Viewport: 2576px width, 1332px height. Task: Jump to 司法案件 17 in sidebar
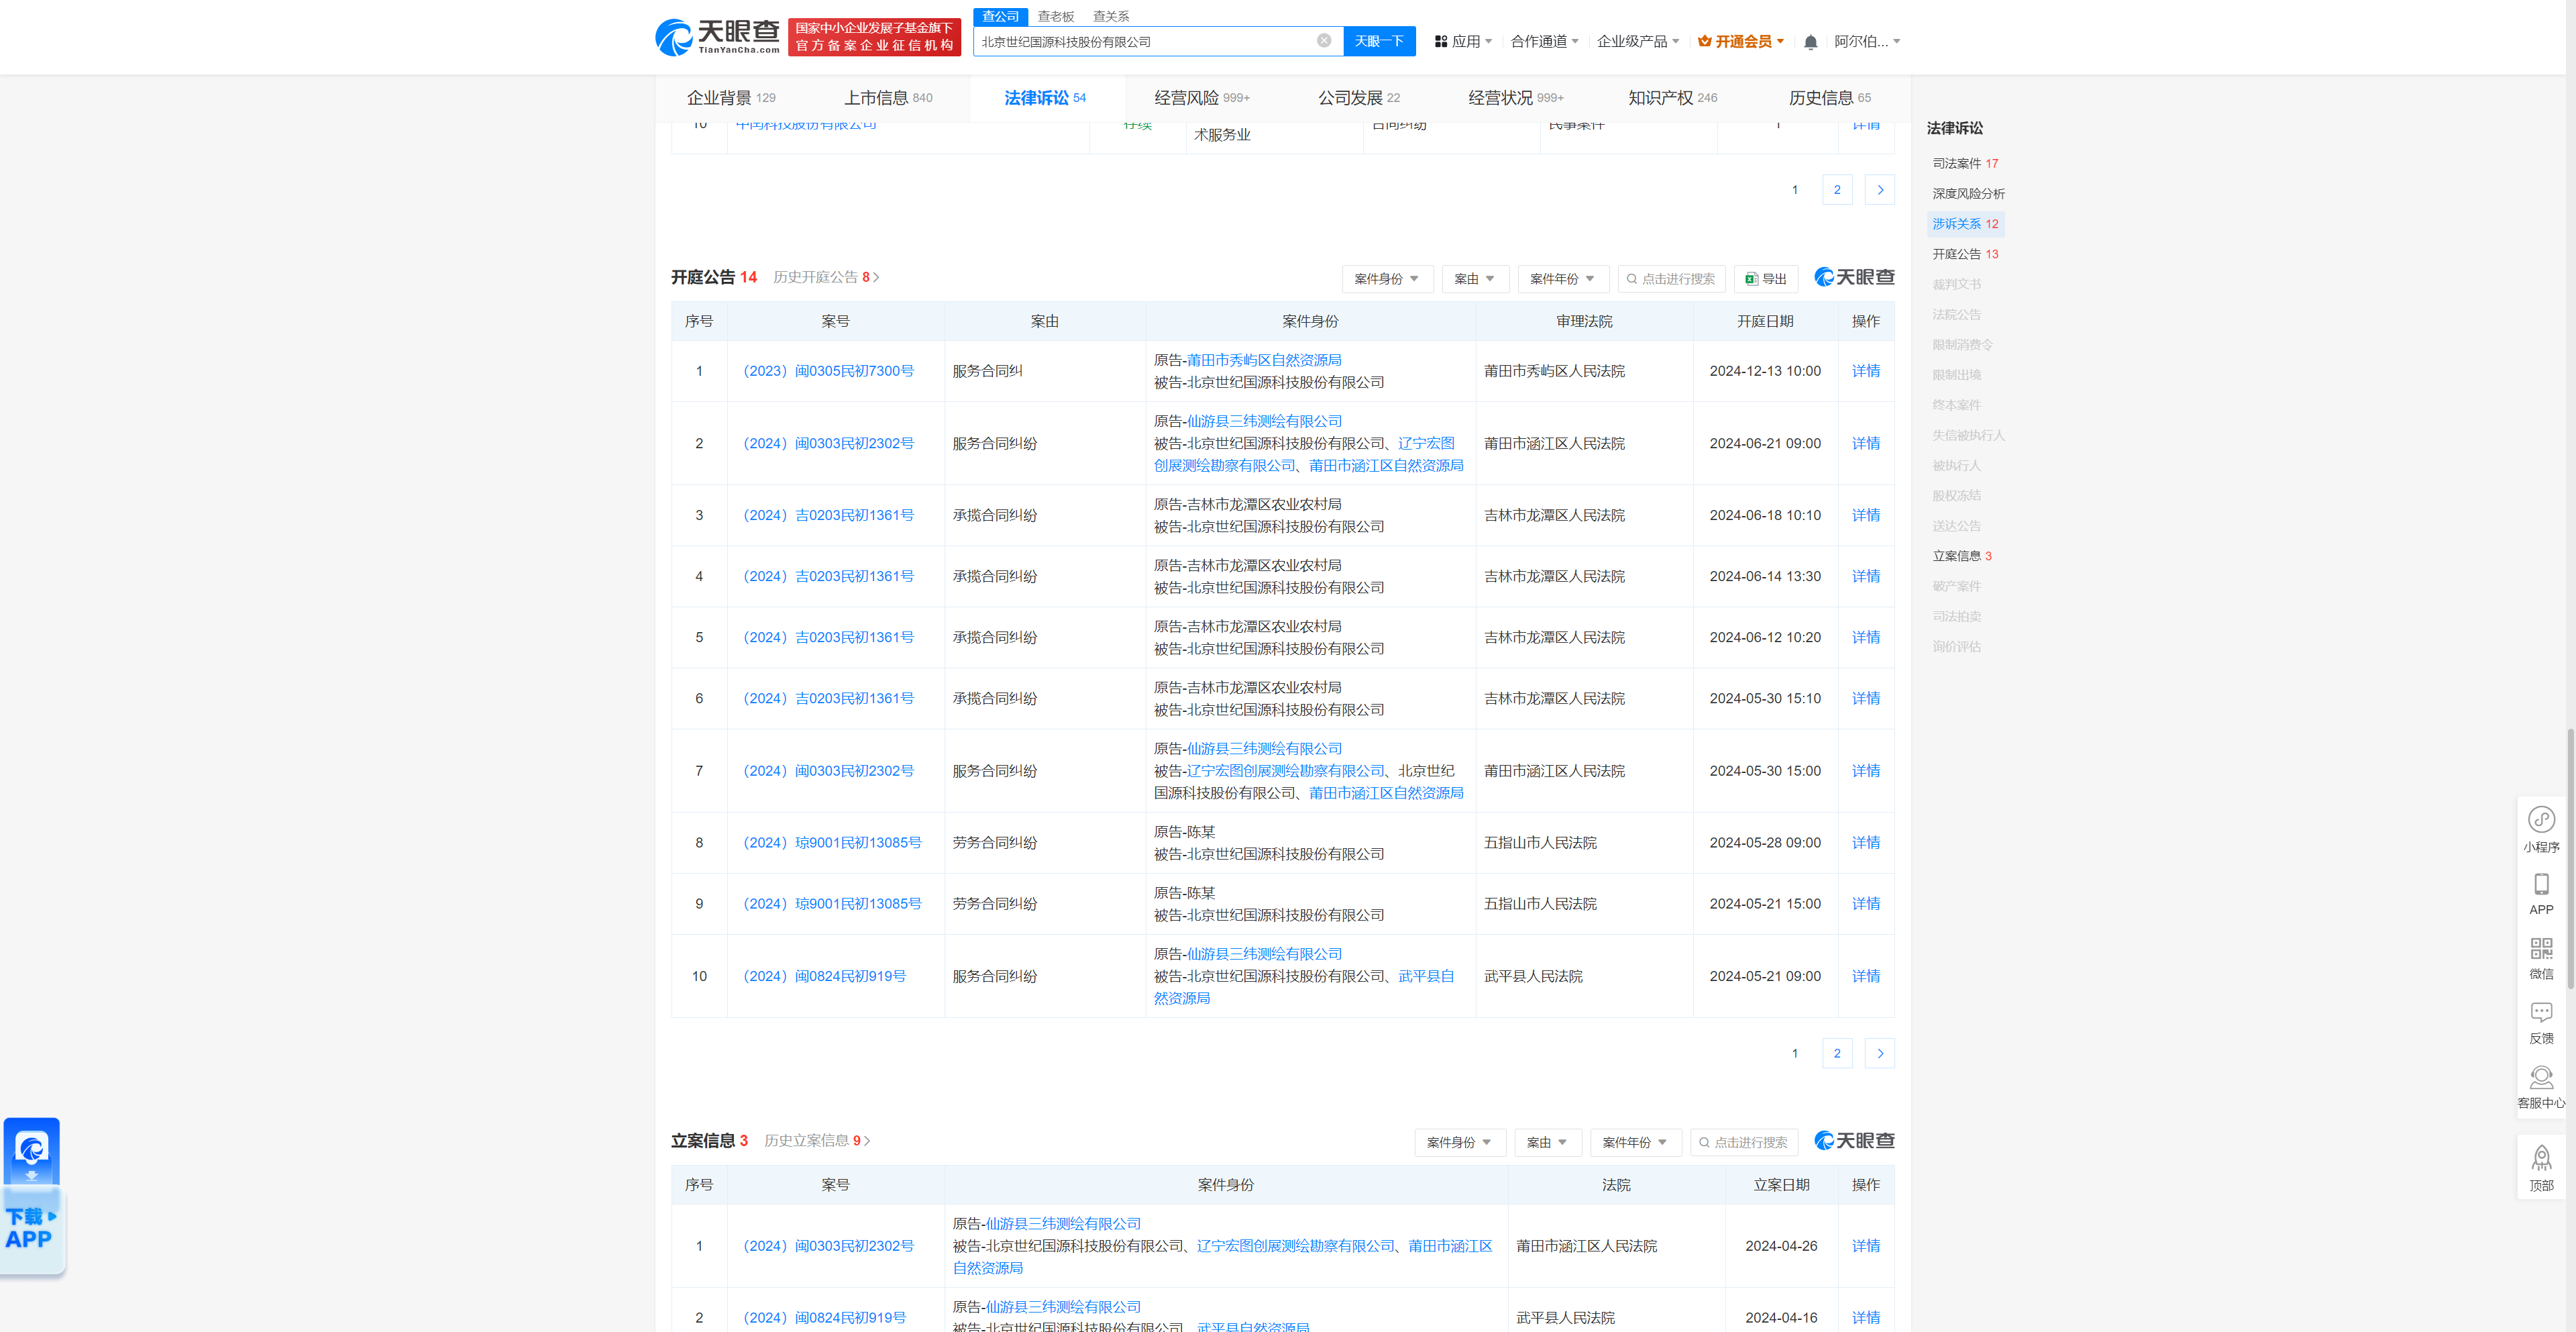(1964, 163)
